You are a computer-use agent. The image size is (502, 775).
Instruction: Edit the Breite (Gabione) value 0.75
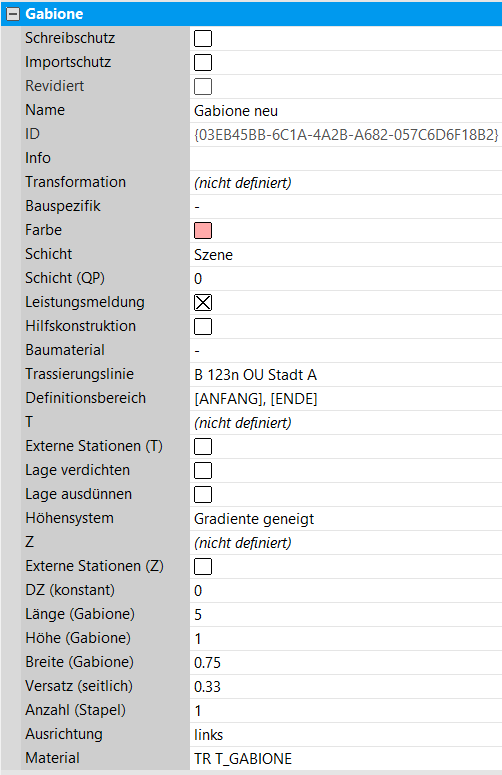tap(346, 662)
